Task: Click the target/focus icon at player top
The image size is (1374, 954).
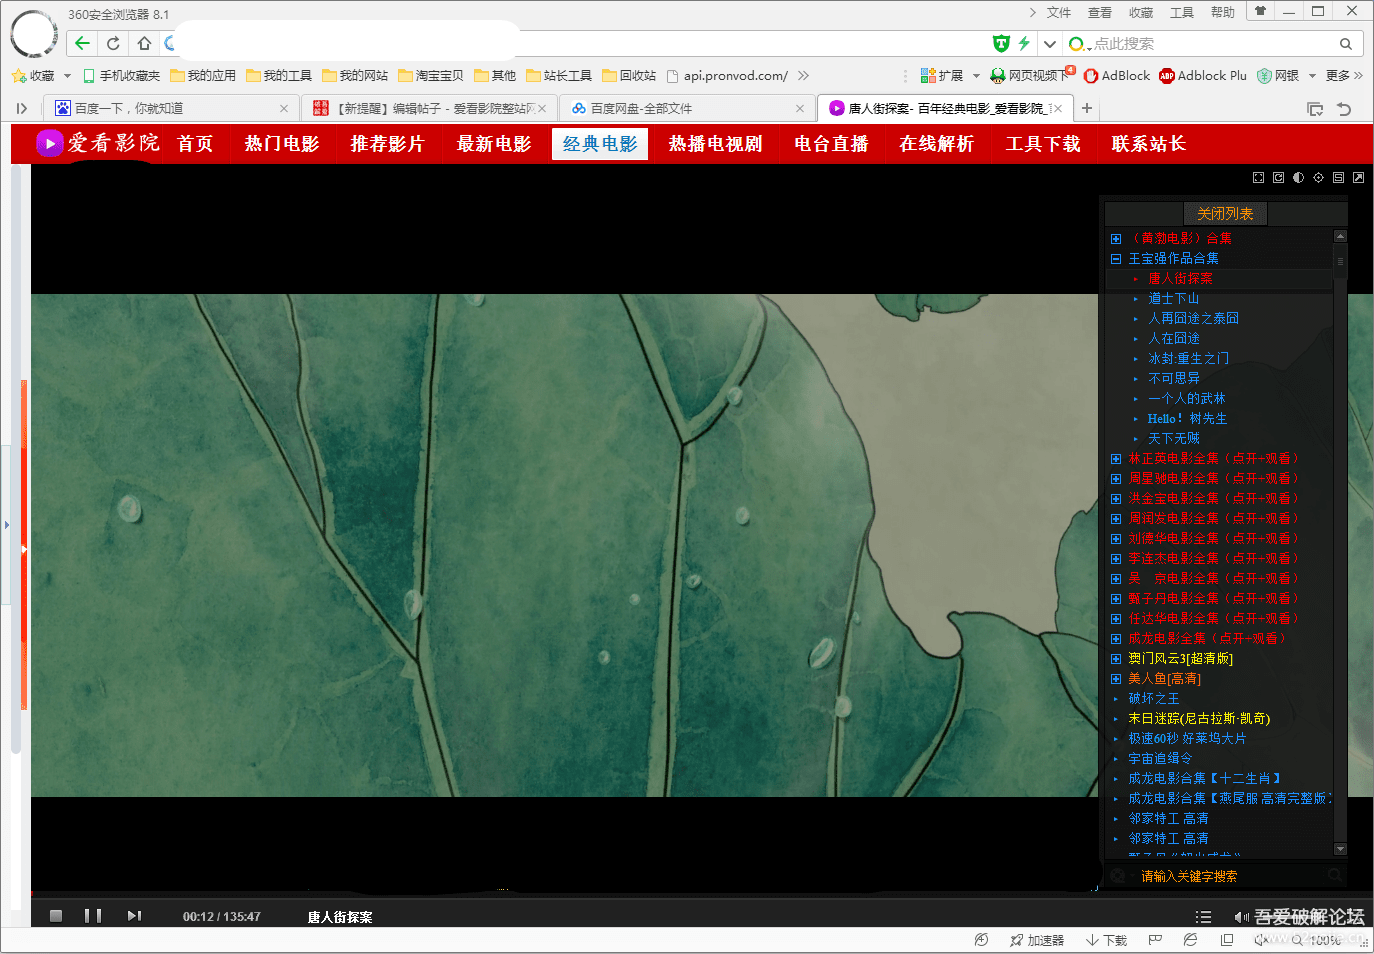Action: pyautogui.click(x=1318, y=177)
